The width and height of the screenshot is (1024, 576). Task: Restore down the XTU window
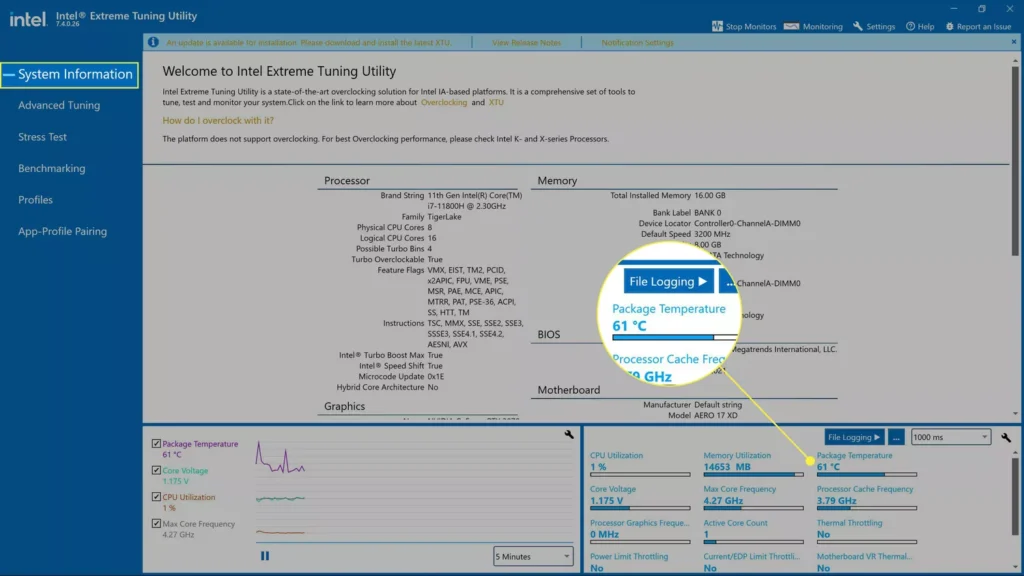(x=982, y=8)
